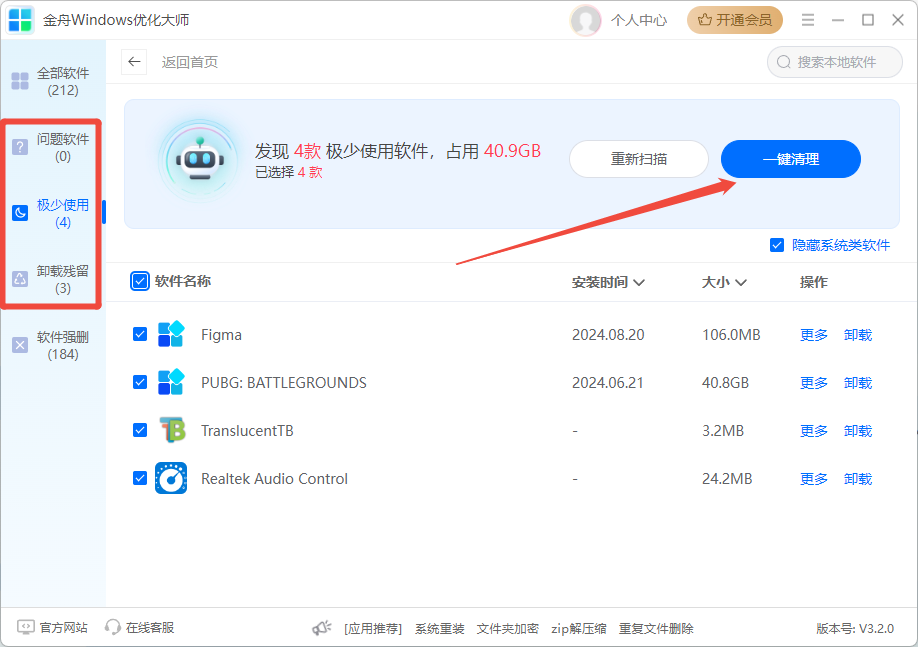Click the 问题软件 question mark icon

click(x=20, y=147)
